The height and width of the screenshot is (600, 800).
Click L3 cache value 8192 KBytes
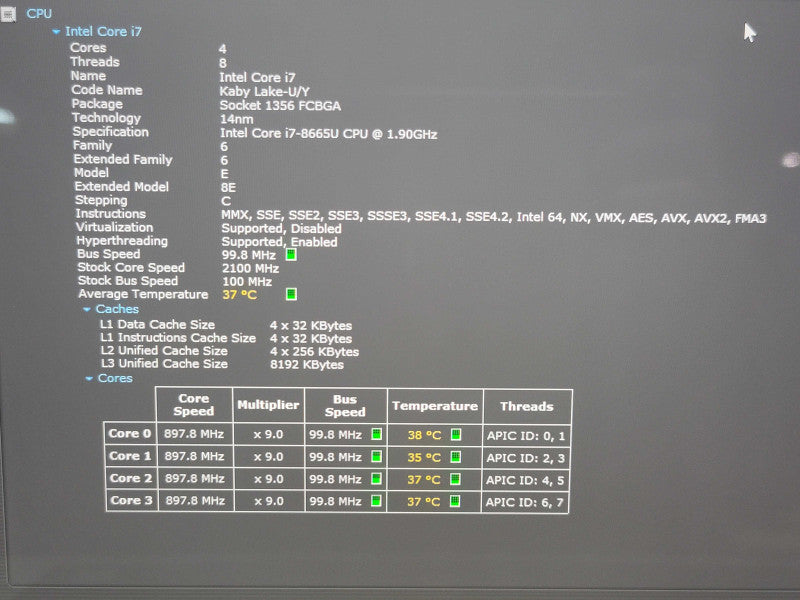(307, 364)
